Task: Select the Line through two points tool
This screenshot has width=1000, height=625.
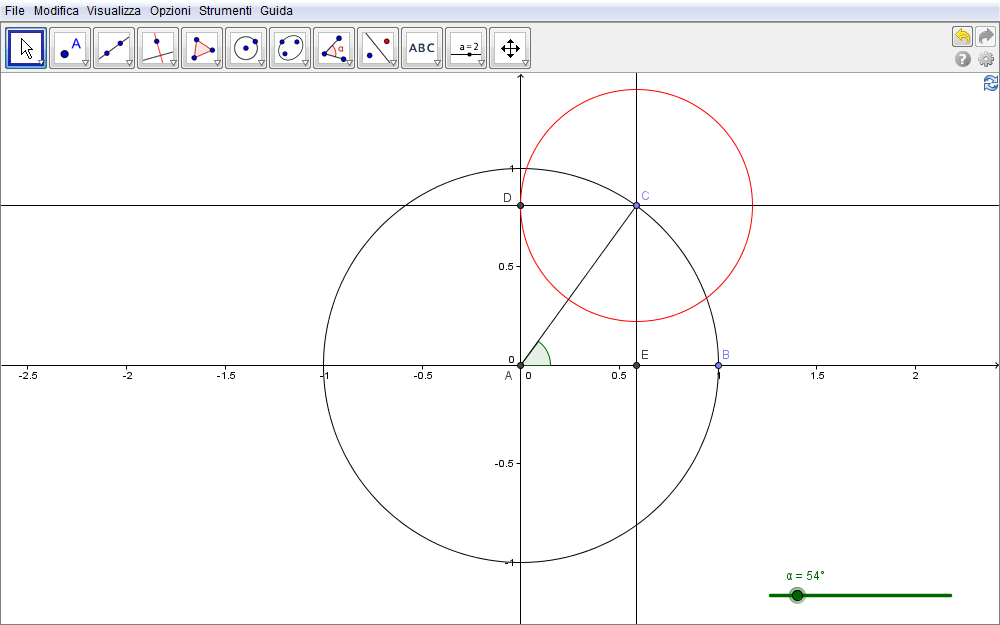Action: point(114,47)
